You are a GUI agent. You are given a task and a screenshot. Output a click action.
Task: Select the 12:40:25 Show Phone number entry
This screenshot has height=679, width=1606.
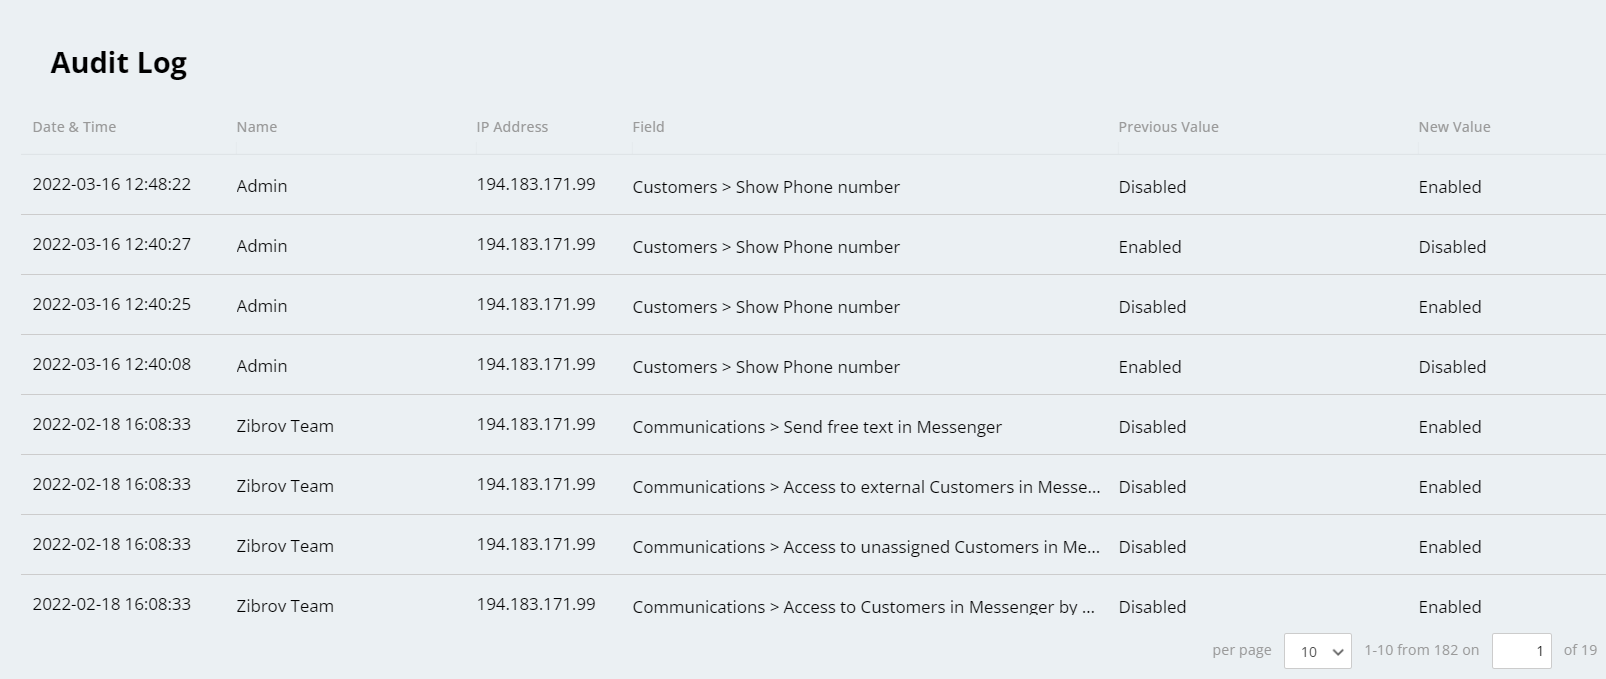766,307
